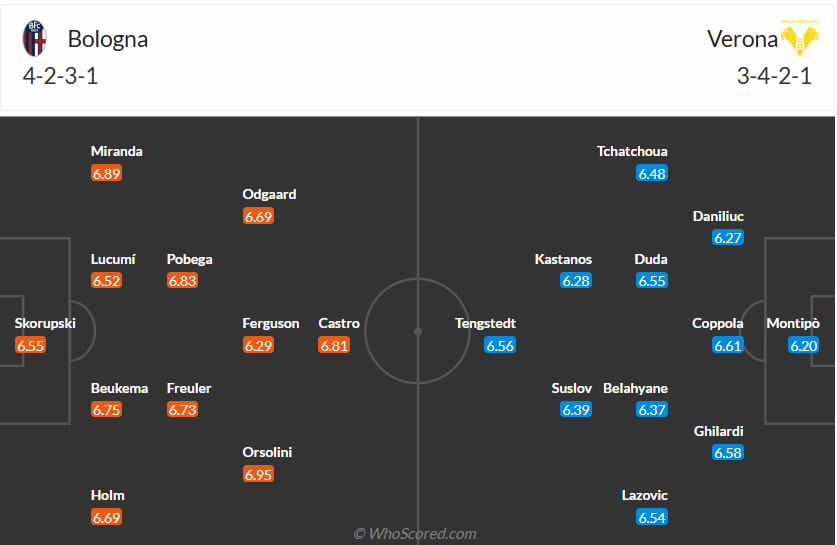Viewport: 837px width, 545px height.
Task: Select Lazovic's 6.54 rating badge
Action: (652, 517)
